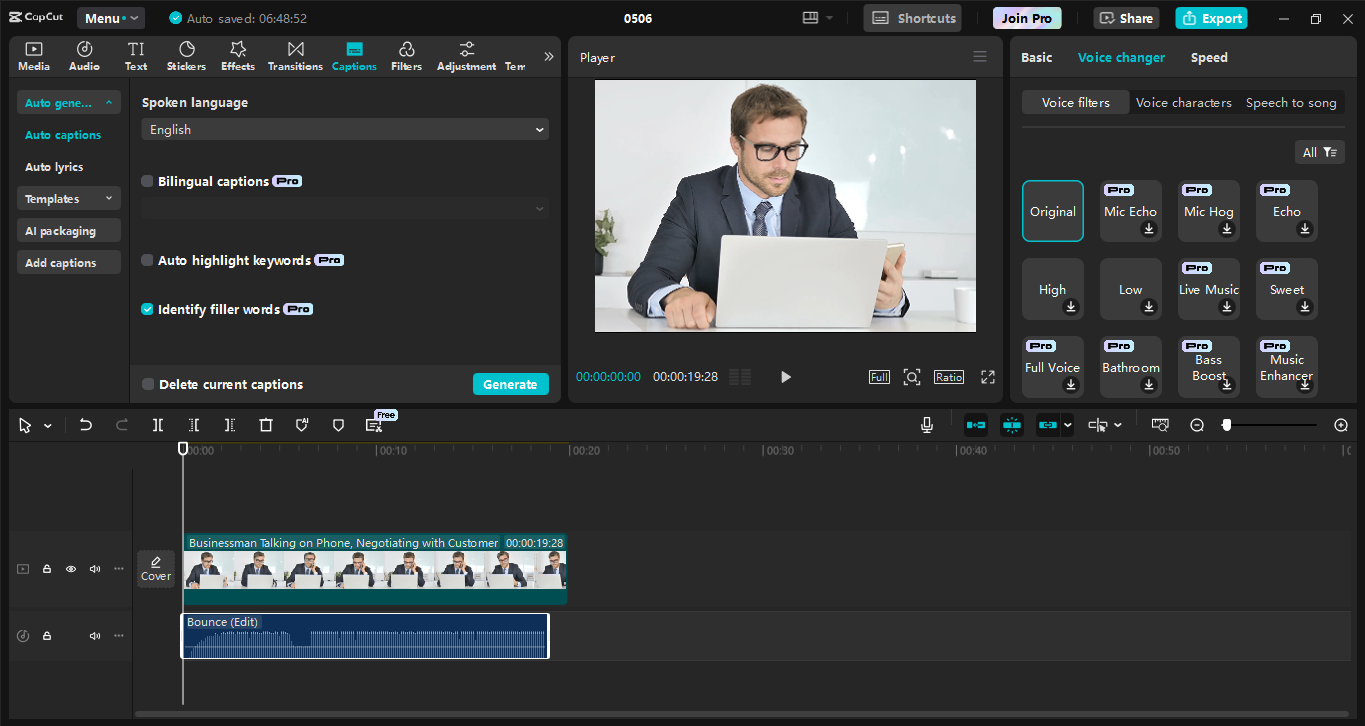Switch to the Voice characters tab
The width and height of the screenshot is (1365, 726).
[x=1184, y=102]
